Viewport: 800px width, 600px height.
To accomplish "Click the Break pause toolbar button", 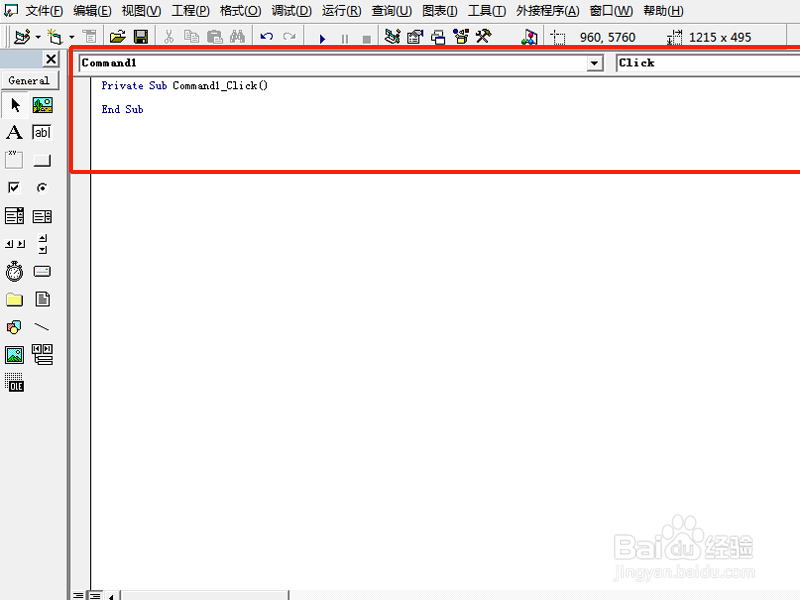I will (x=345, y=38).
